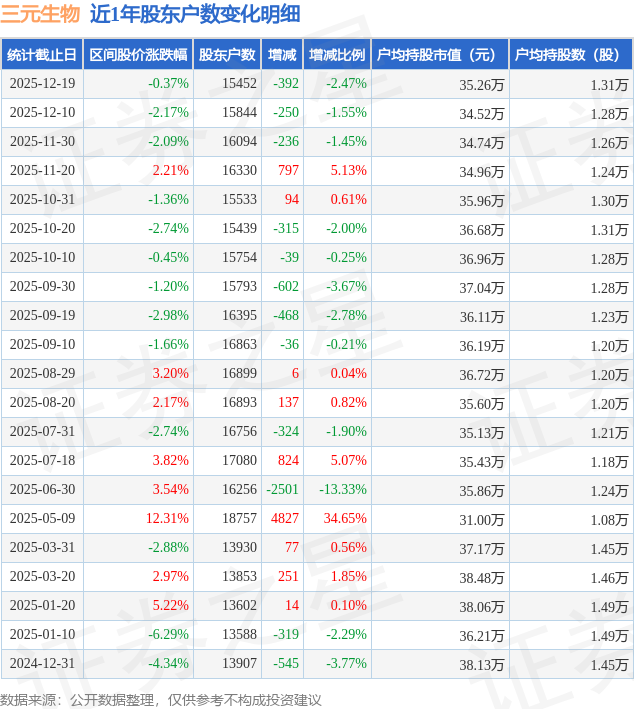634x709 pixels.
Task: Select the 股东户数 column header
Action: click(x=226, y=55)
